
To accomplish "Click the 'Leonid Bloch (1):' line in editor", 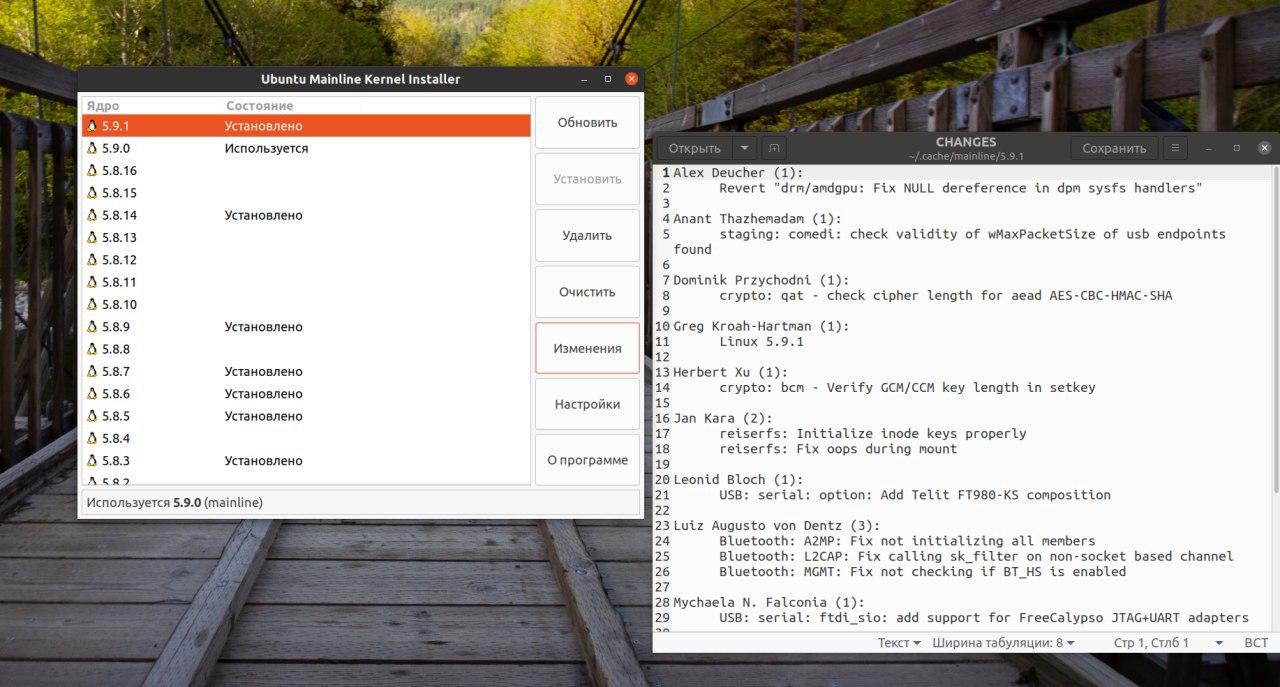I will (x=738, y=480).
